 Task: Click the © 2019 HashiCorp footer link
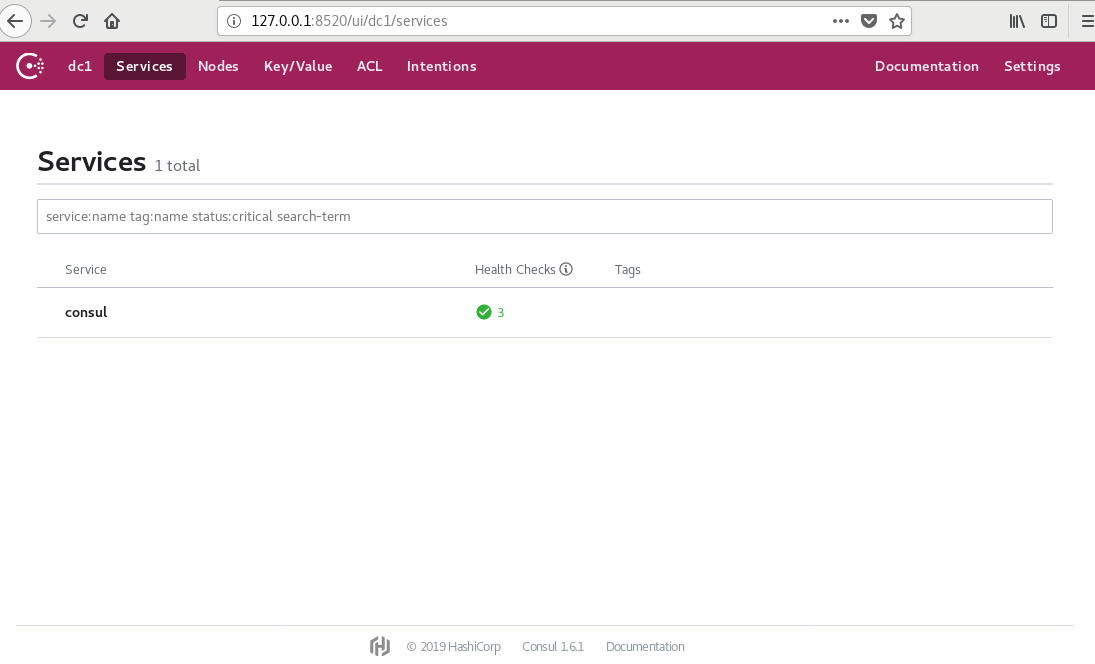(x=454, y=647)
